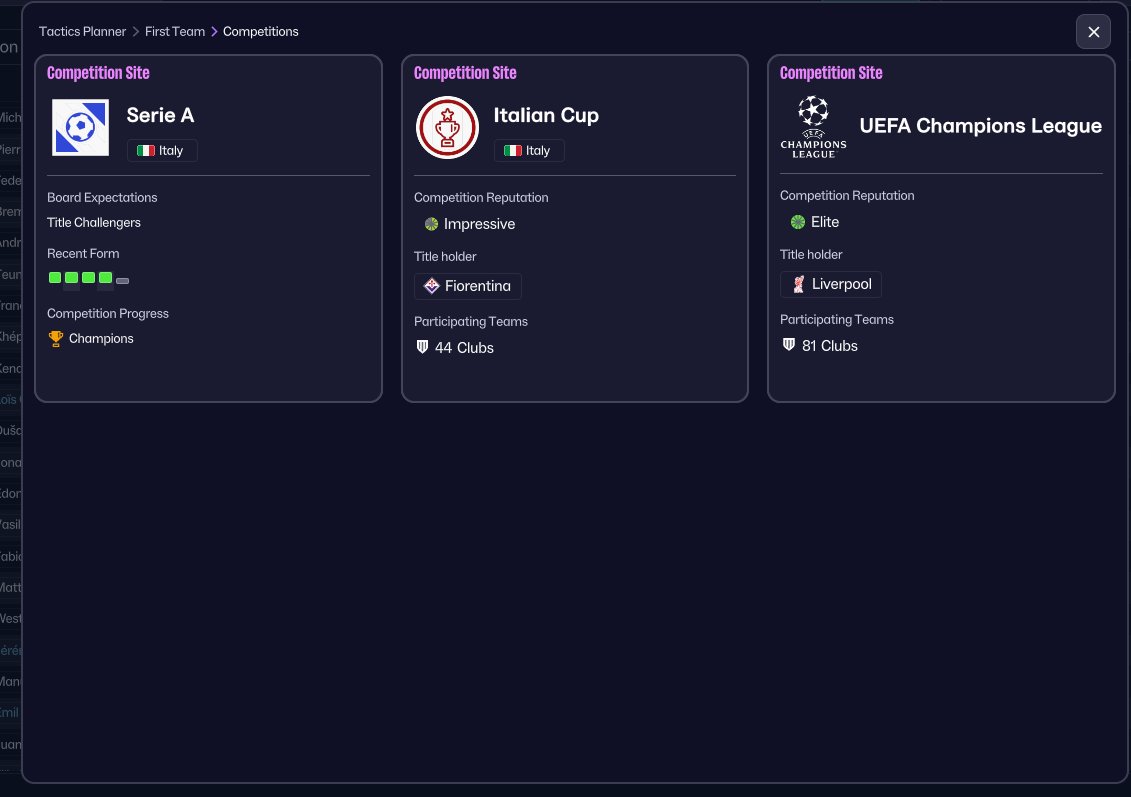Go to Tactics Planner in the breadcrumb
The image size is (1131, 797).
coord(82,32)
